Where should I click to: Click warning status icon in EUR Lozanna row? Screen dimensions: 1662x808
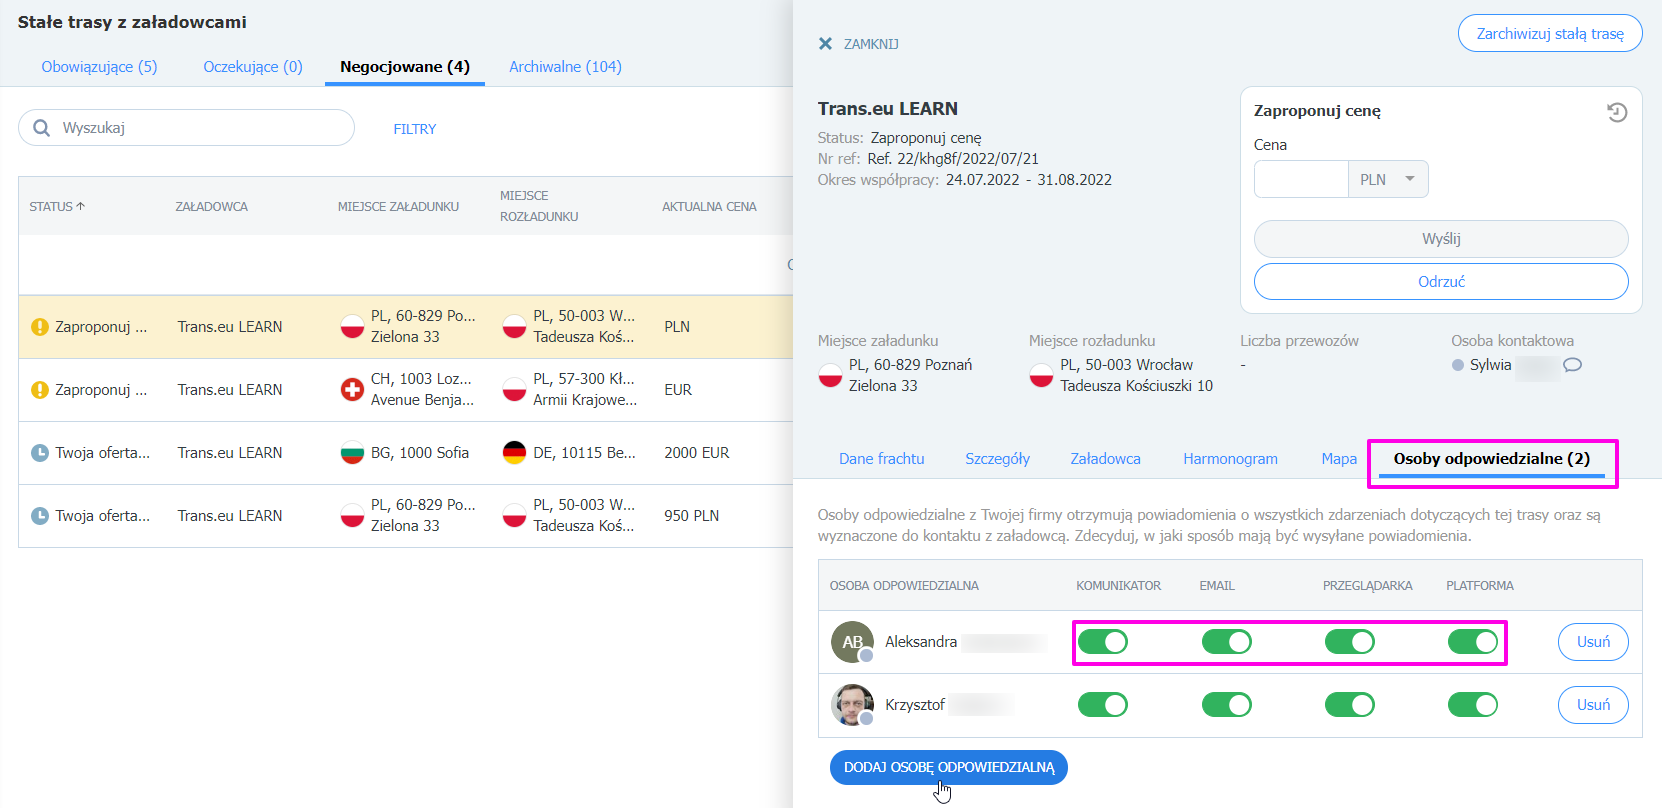point(40,390)
